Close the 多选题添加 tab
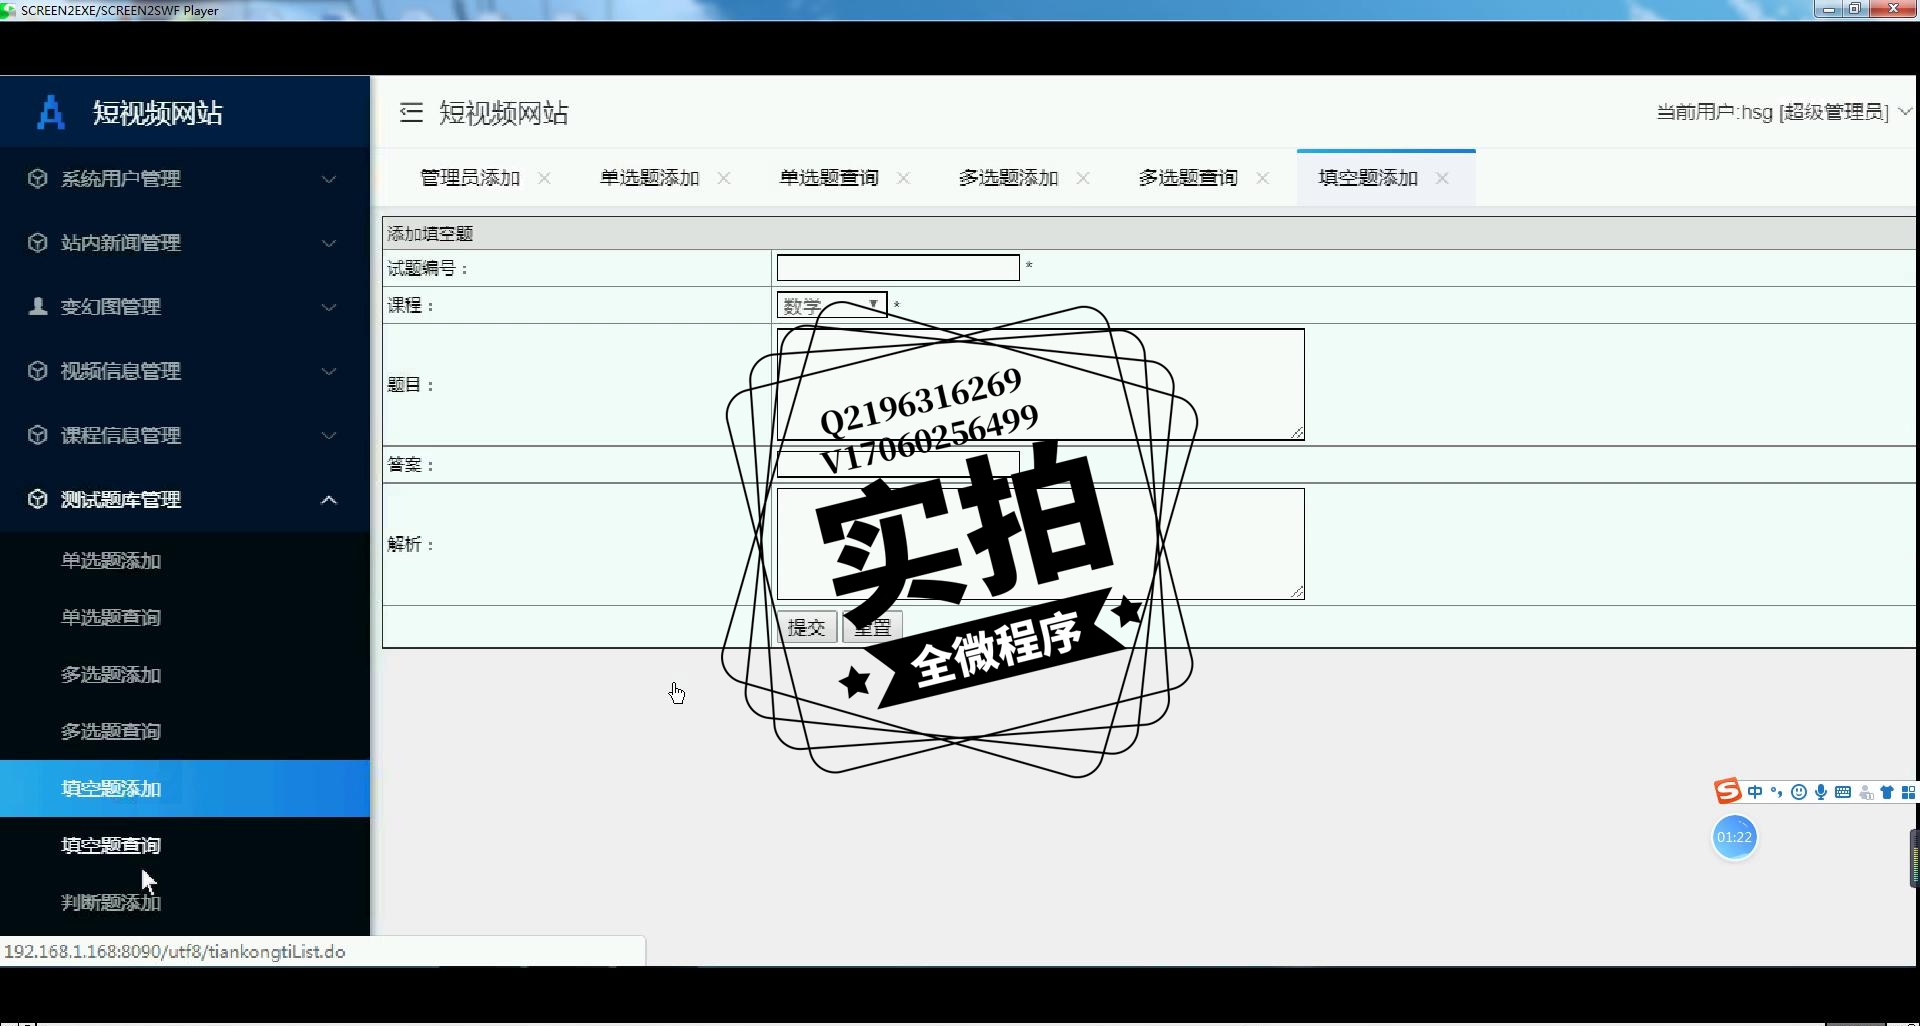 coord(1083,178)
